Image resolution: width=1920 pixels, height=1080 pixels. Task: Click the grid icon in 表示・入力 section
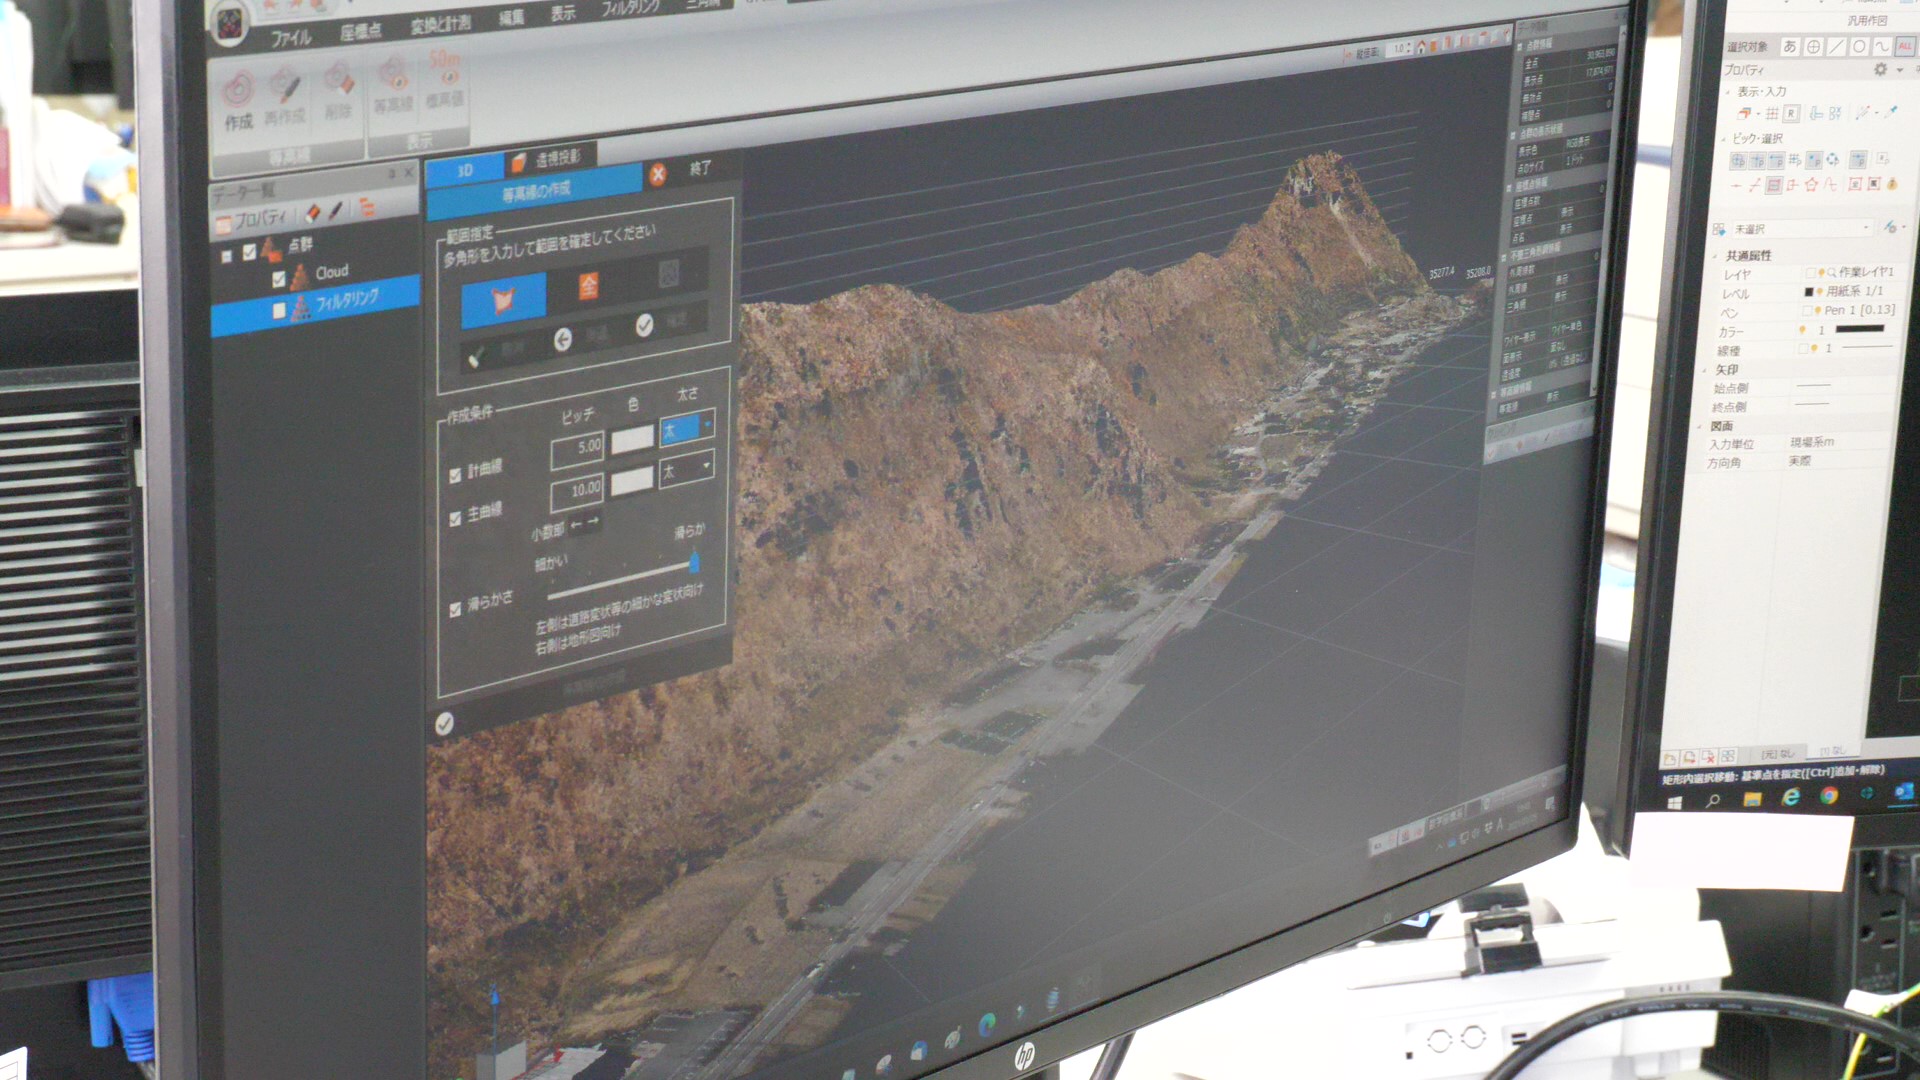pos(1772,114)
